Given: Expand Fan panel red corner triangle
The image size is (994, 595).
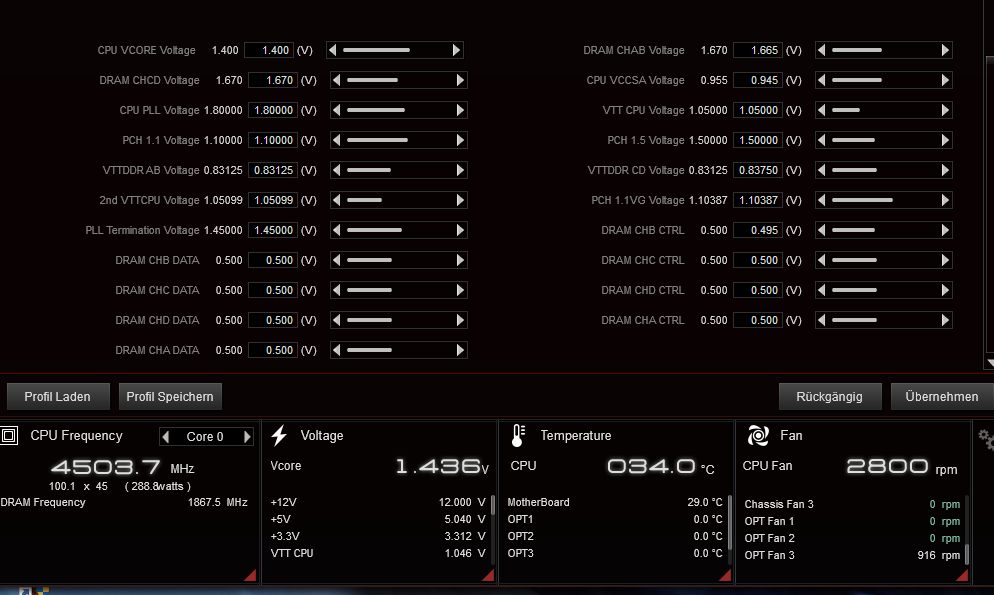Looking at the screenshot, I should click(962, 575).
